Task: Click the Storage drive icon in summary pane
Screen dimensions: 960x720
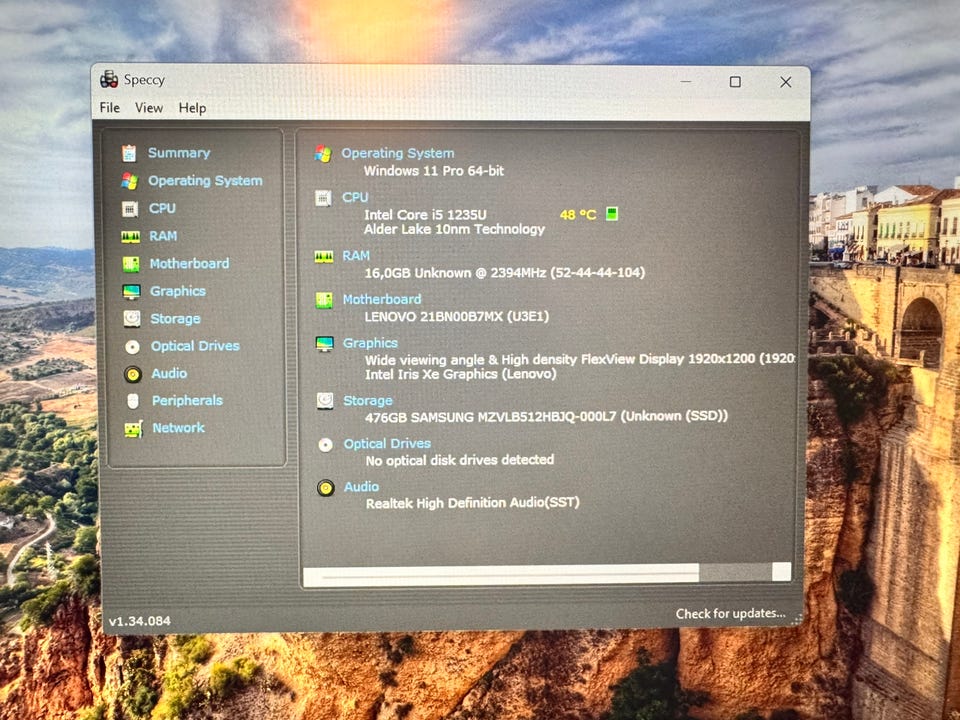Action: (x=325, y=401)
